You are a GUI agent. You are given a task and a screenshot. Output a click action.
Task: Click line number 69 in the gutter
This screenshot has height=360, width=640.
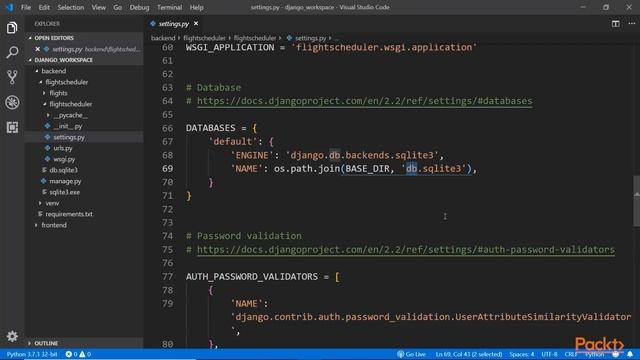(x=168, y=169)
